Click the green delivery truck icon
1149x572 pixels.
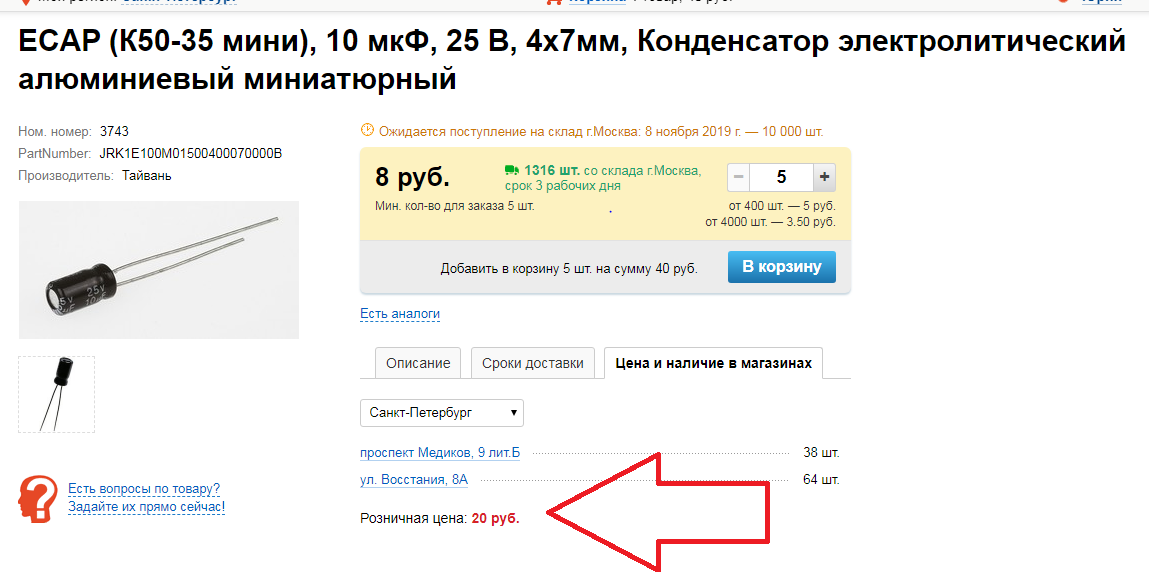[x=511, y=170]
